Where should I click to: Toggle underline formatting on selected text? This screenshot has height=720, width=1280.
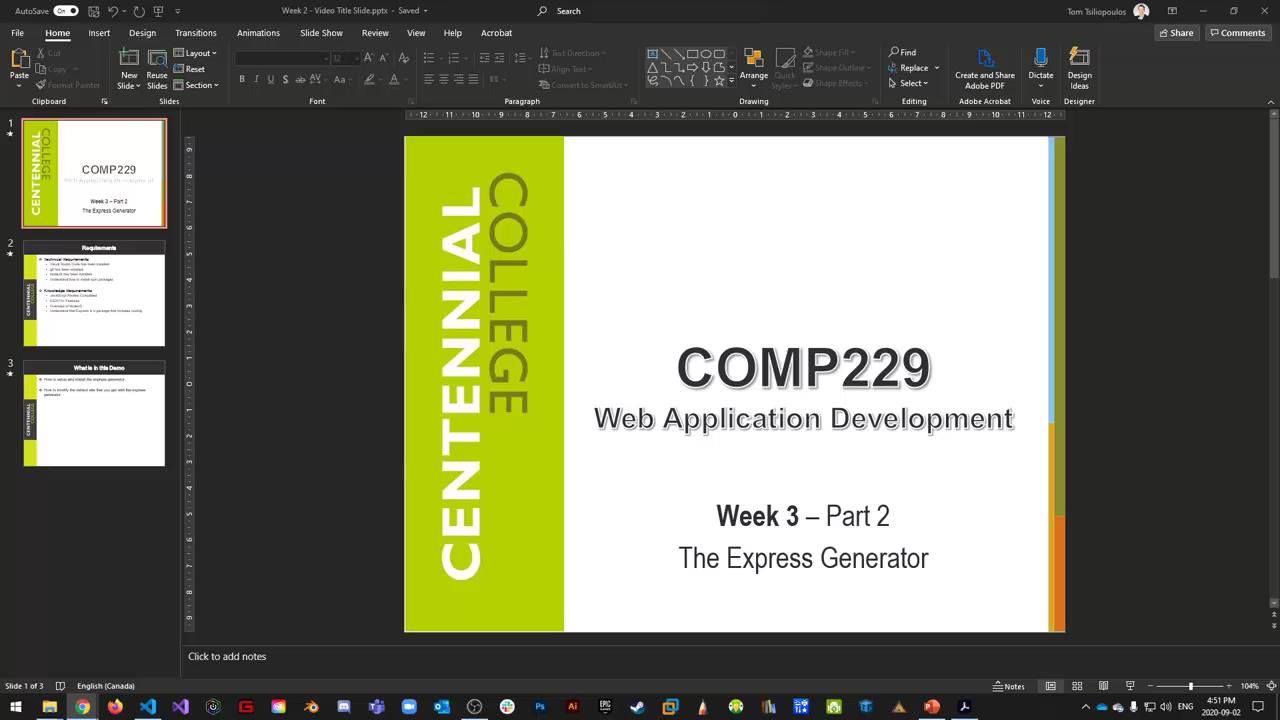coord(271,79)
